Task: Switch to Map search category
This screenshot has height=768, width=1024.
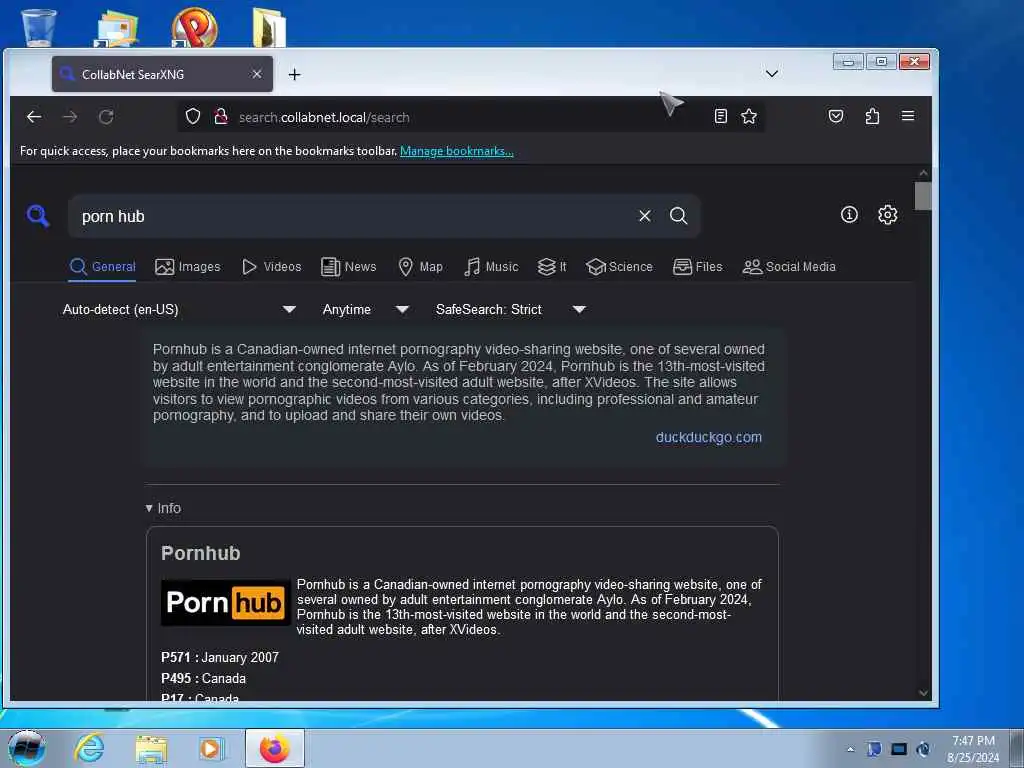Action: 420,266
